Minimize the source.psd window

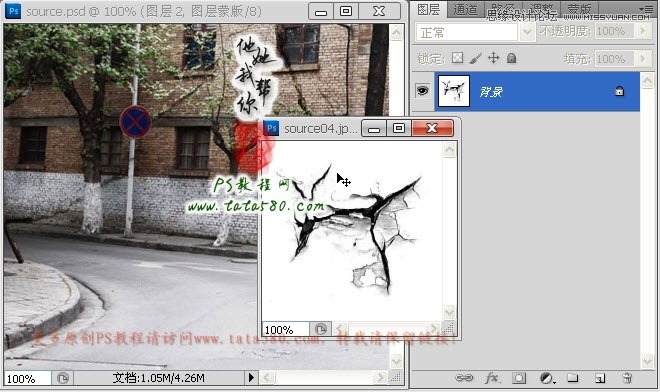tap(321, 11)
